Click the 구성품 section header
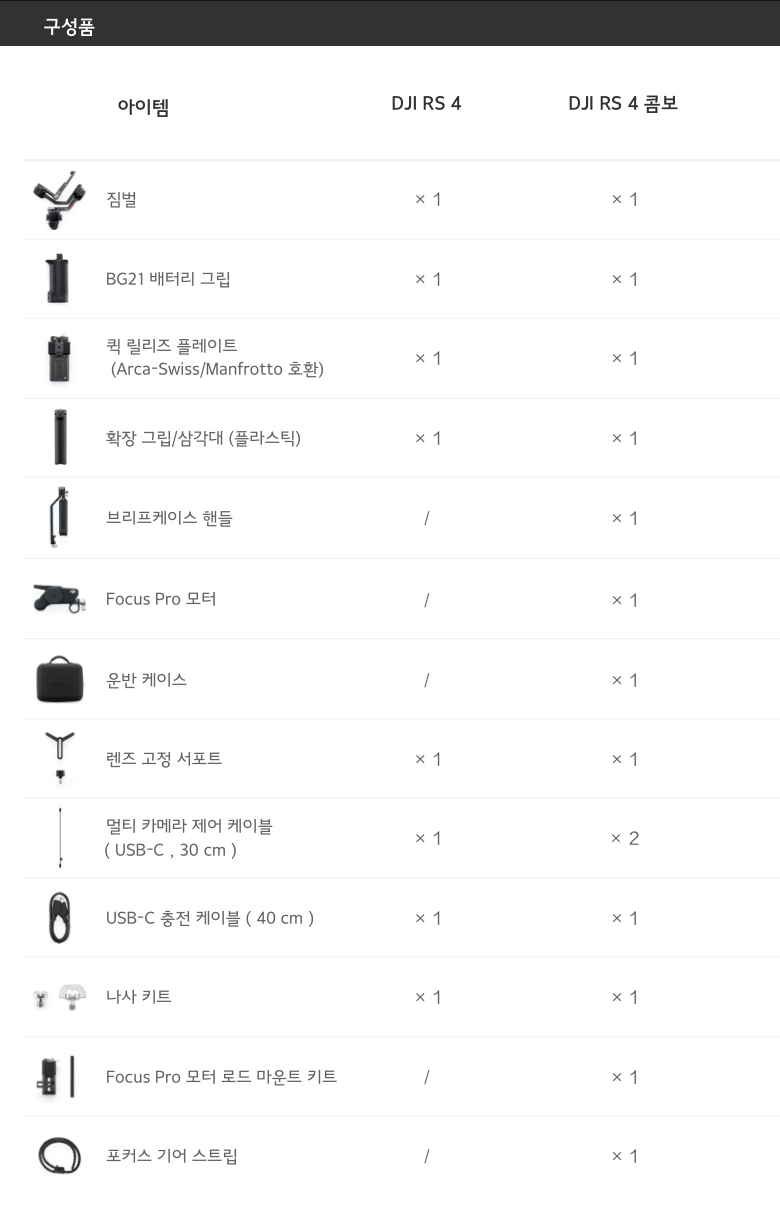This screenshot has height=1218, width=780. click(69, 27)
